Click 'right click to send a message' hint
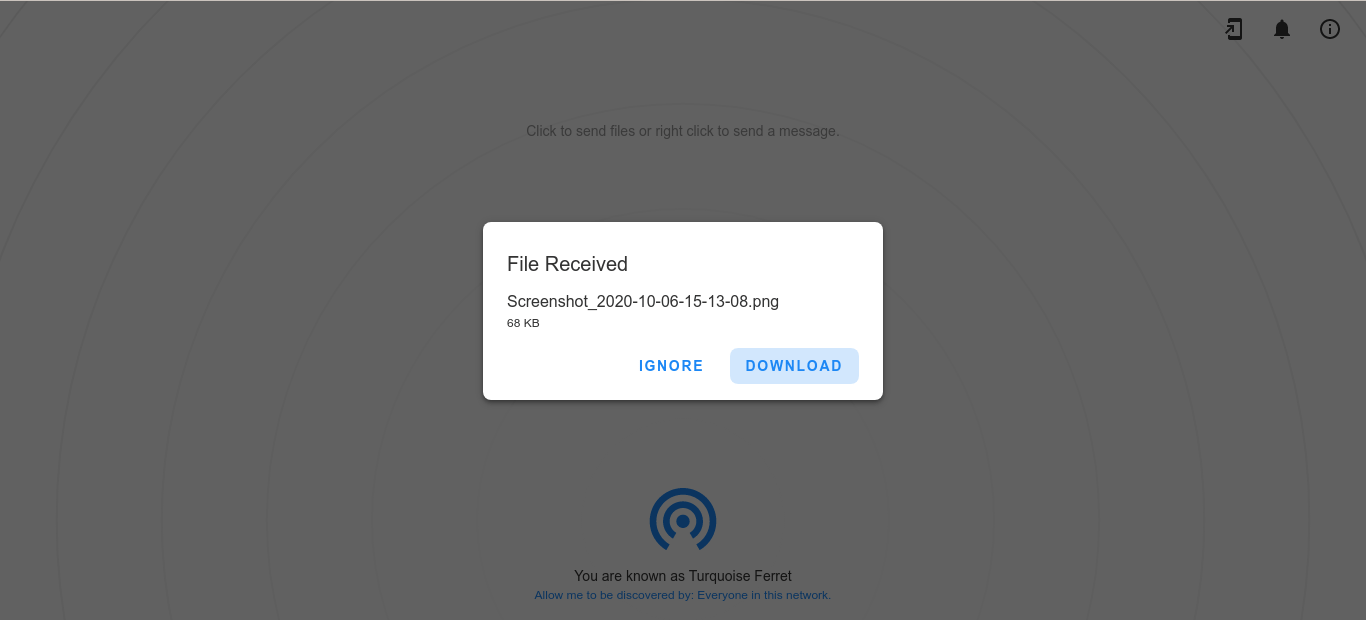Viewport: 1366px width, 620px height. coord(747,131)
